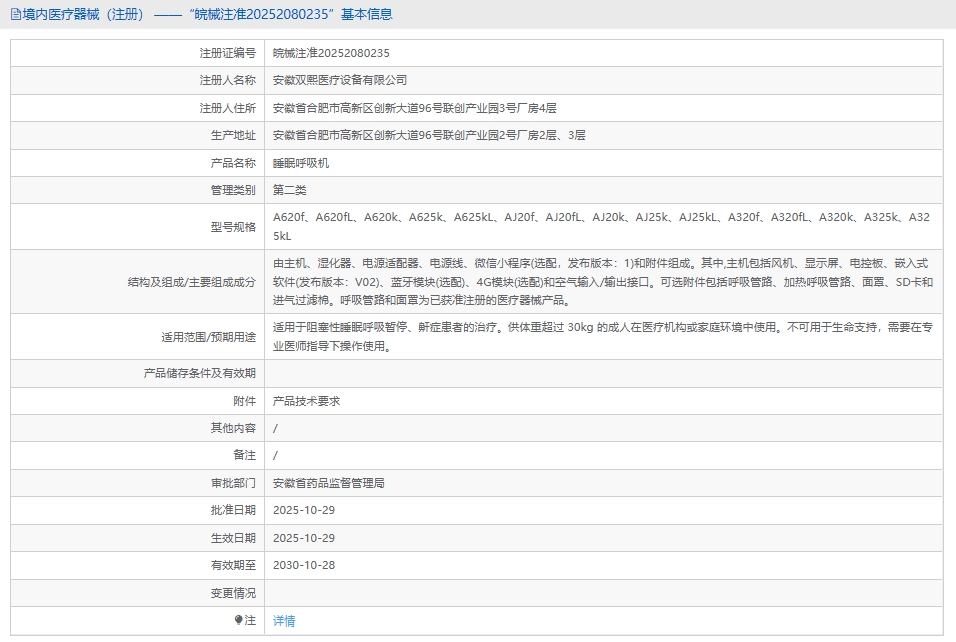Click the 结构及组成/主要组成成分 label
956x642 pixels.
coord(192,282)
